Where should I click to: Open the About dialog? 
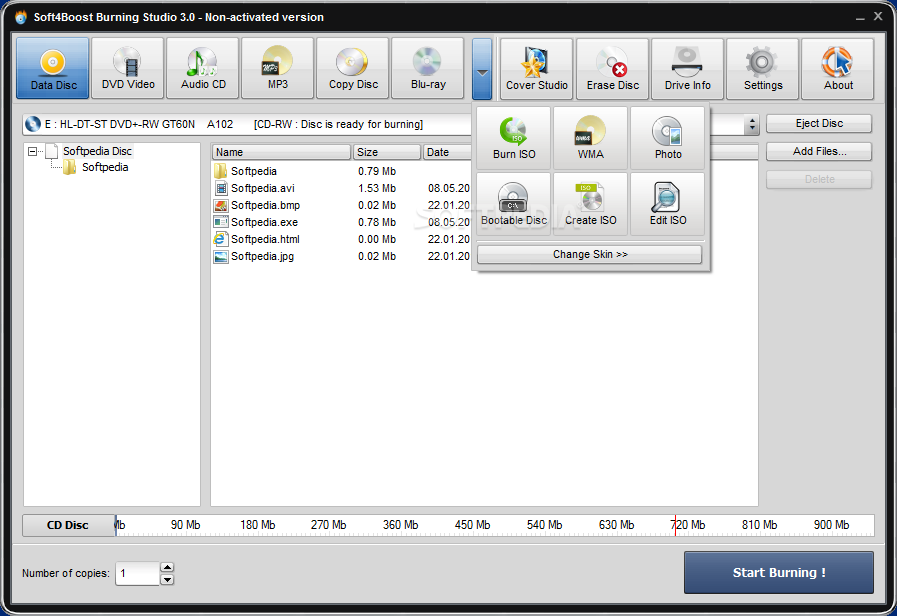[x=838, y=69]
